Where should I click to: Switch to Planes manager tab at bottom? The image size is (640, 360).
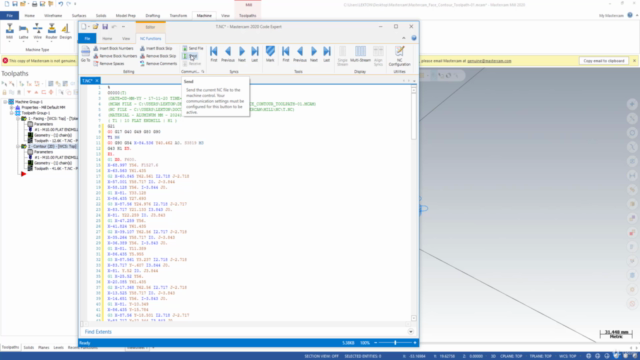click(x=44, y=347)
